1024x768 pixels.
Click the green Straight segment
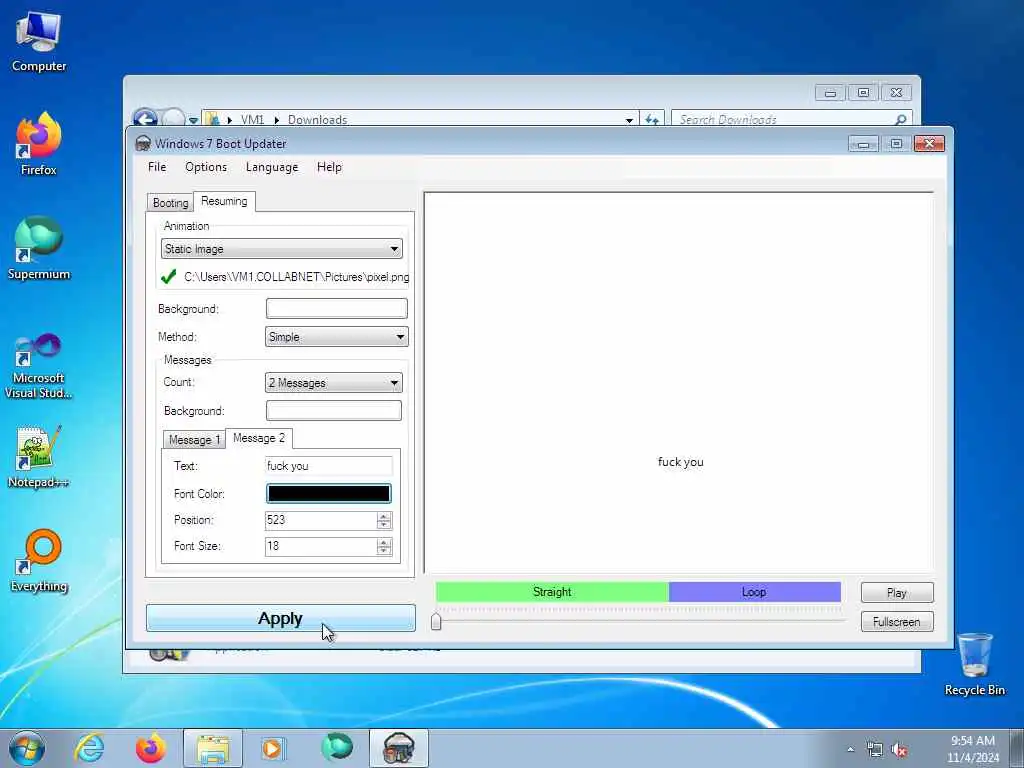click(552, 592)
